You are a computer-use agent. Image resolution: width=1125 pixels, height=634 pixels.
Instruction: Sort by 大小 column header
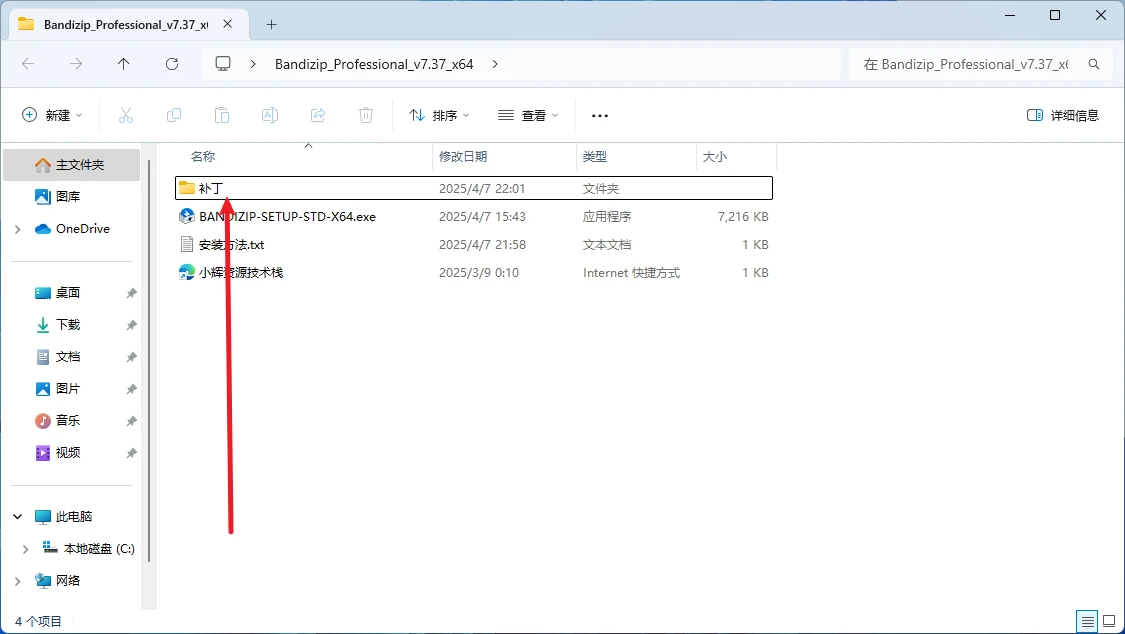coord(715,156)
